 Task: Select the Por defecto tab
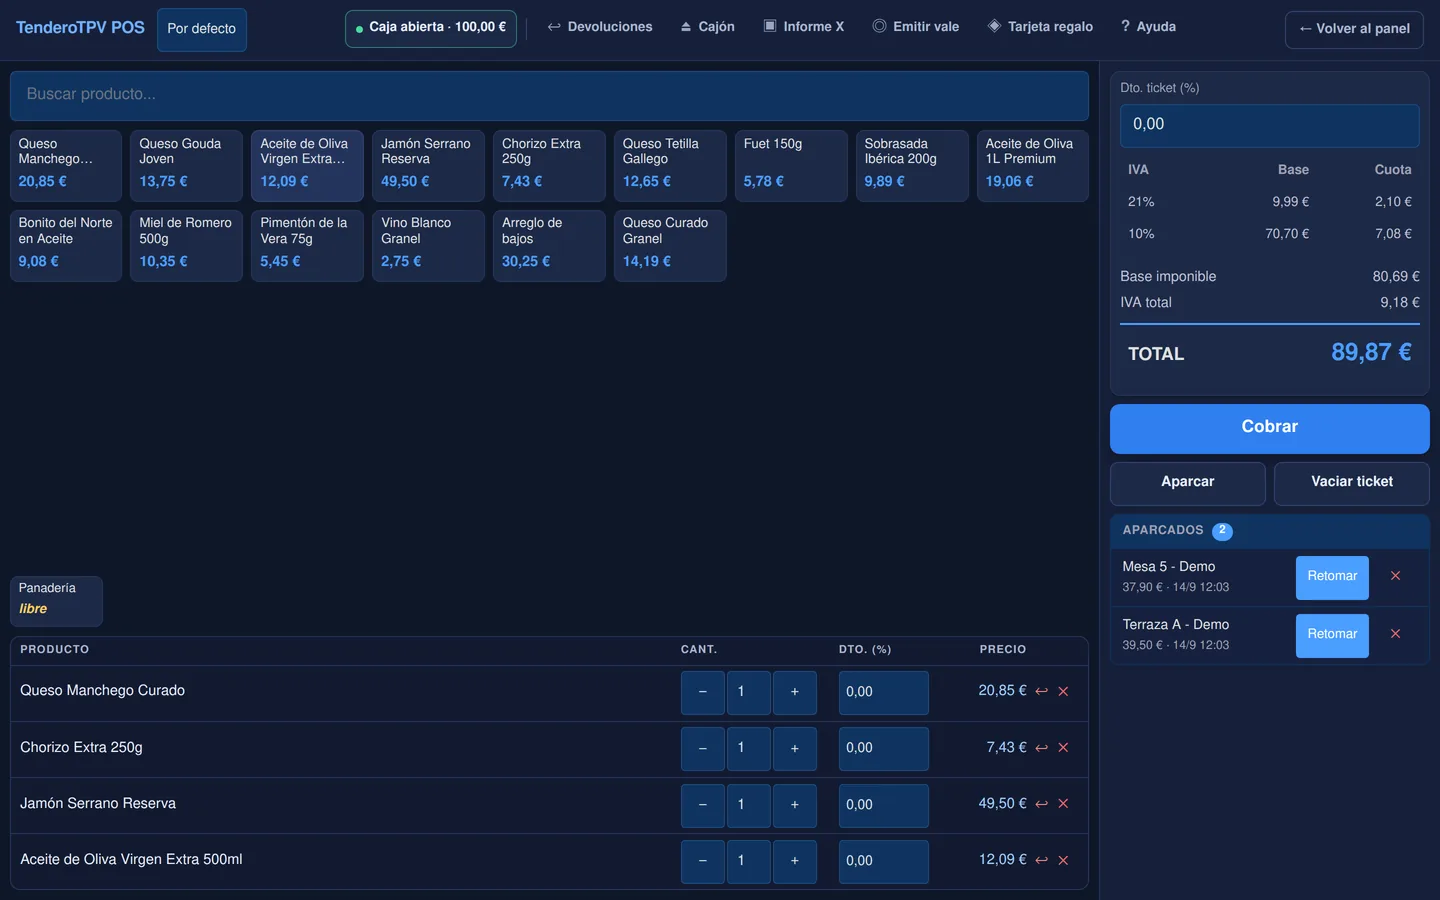click(x=202, y=29)
